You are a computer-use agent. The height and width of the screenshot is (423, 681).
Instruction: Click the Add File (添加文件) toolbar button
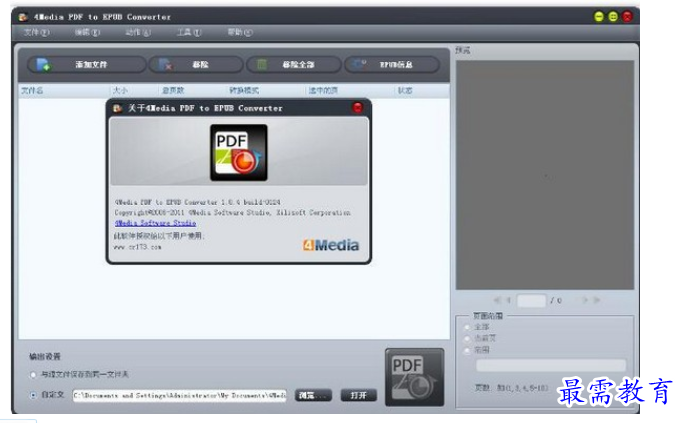click(x=86, y=65)
